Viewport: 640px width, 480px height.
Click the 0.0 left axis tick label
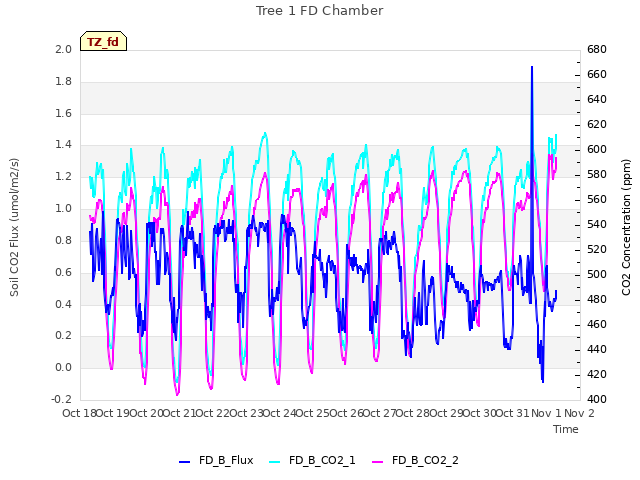point(64,367)
